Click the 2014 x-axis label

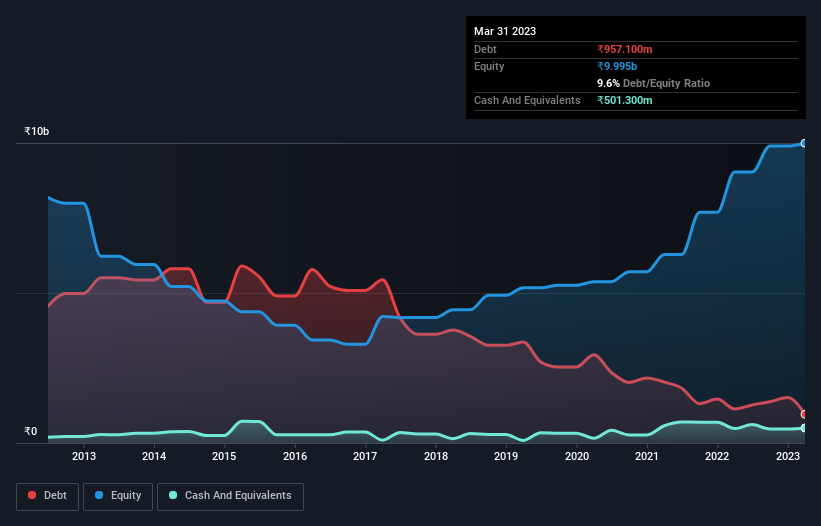click(x=154, y=456)
